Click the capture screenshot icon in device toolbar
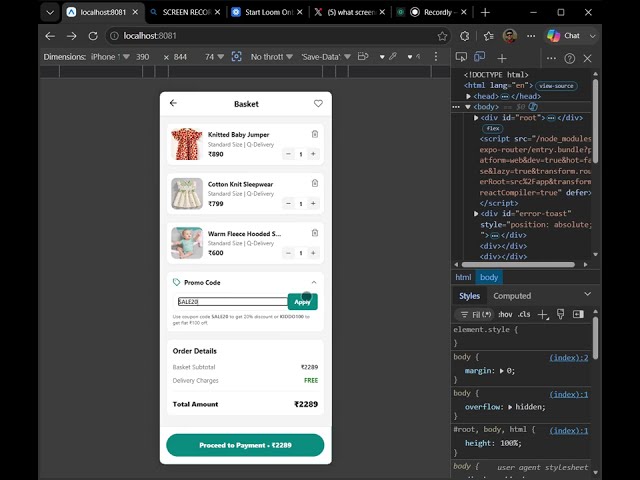 tap(236, 56)
